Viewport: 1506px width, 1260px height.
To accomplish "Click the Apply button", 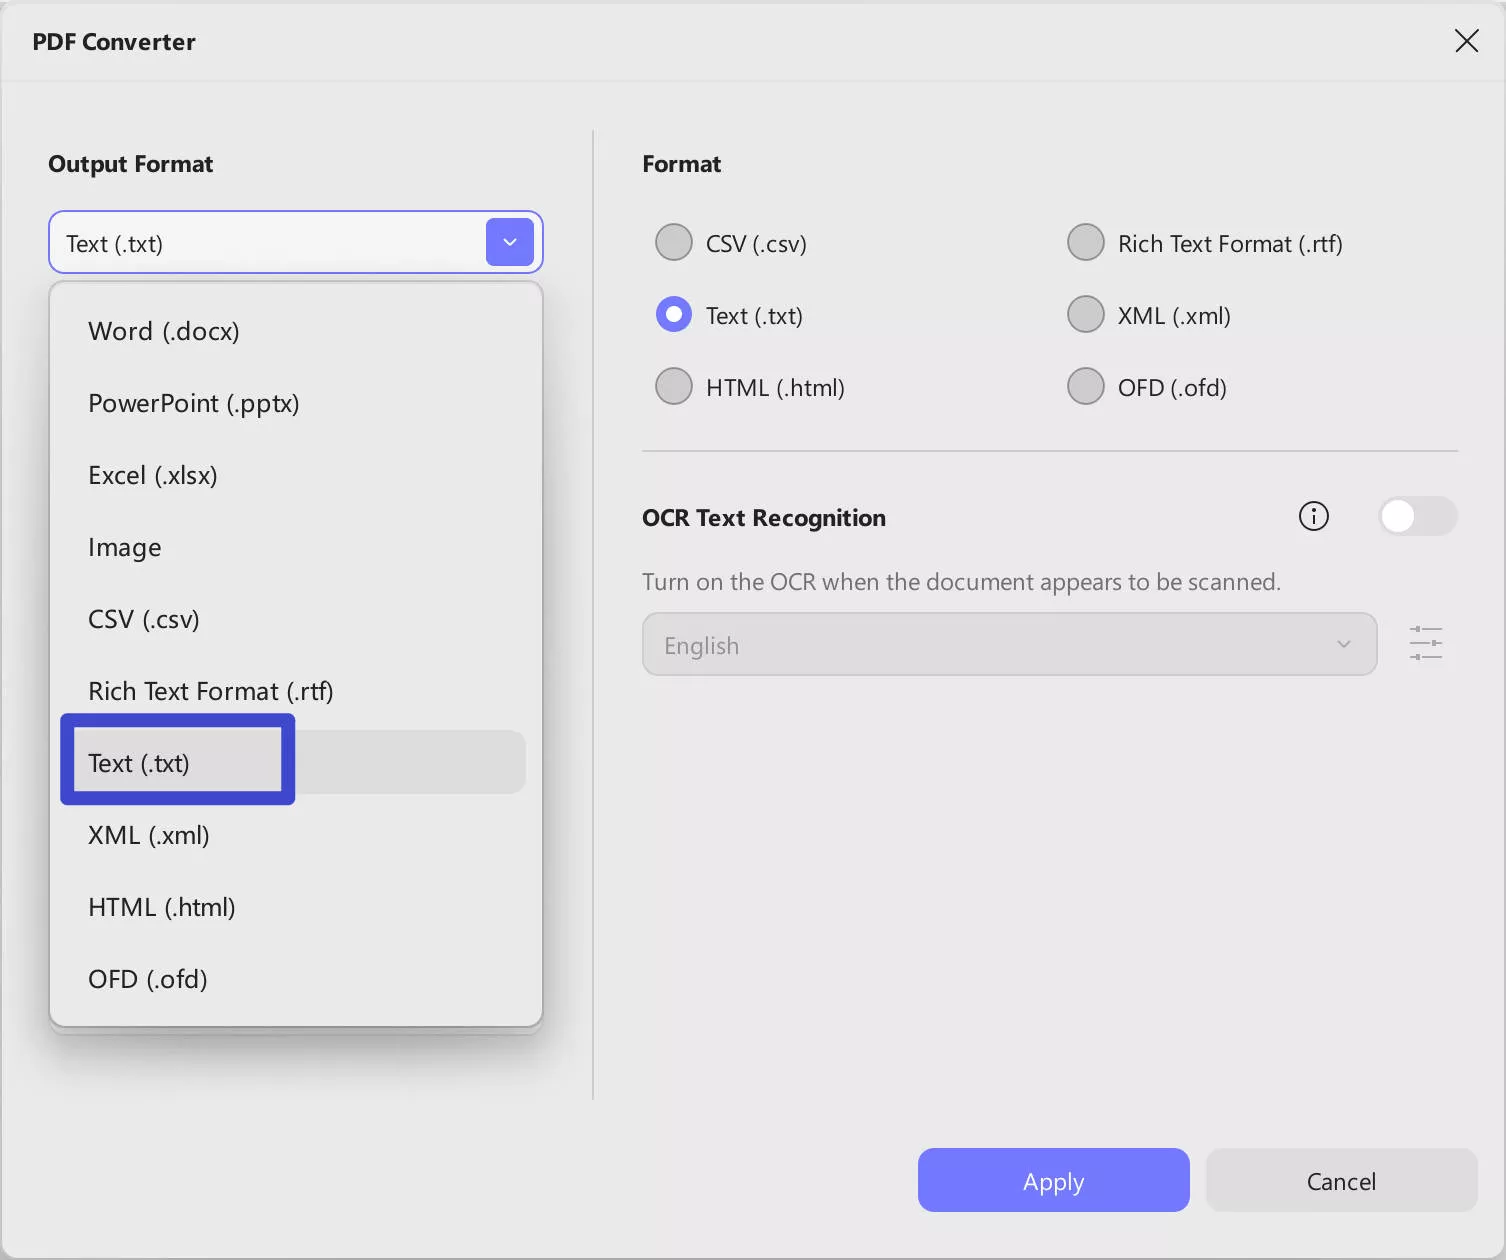I will (x=1053, y=1180).
